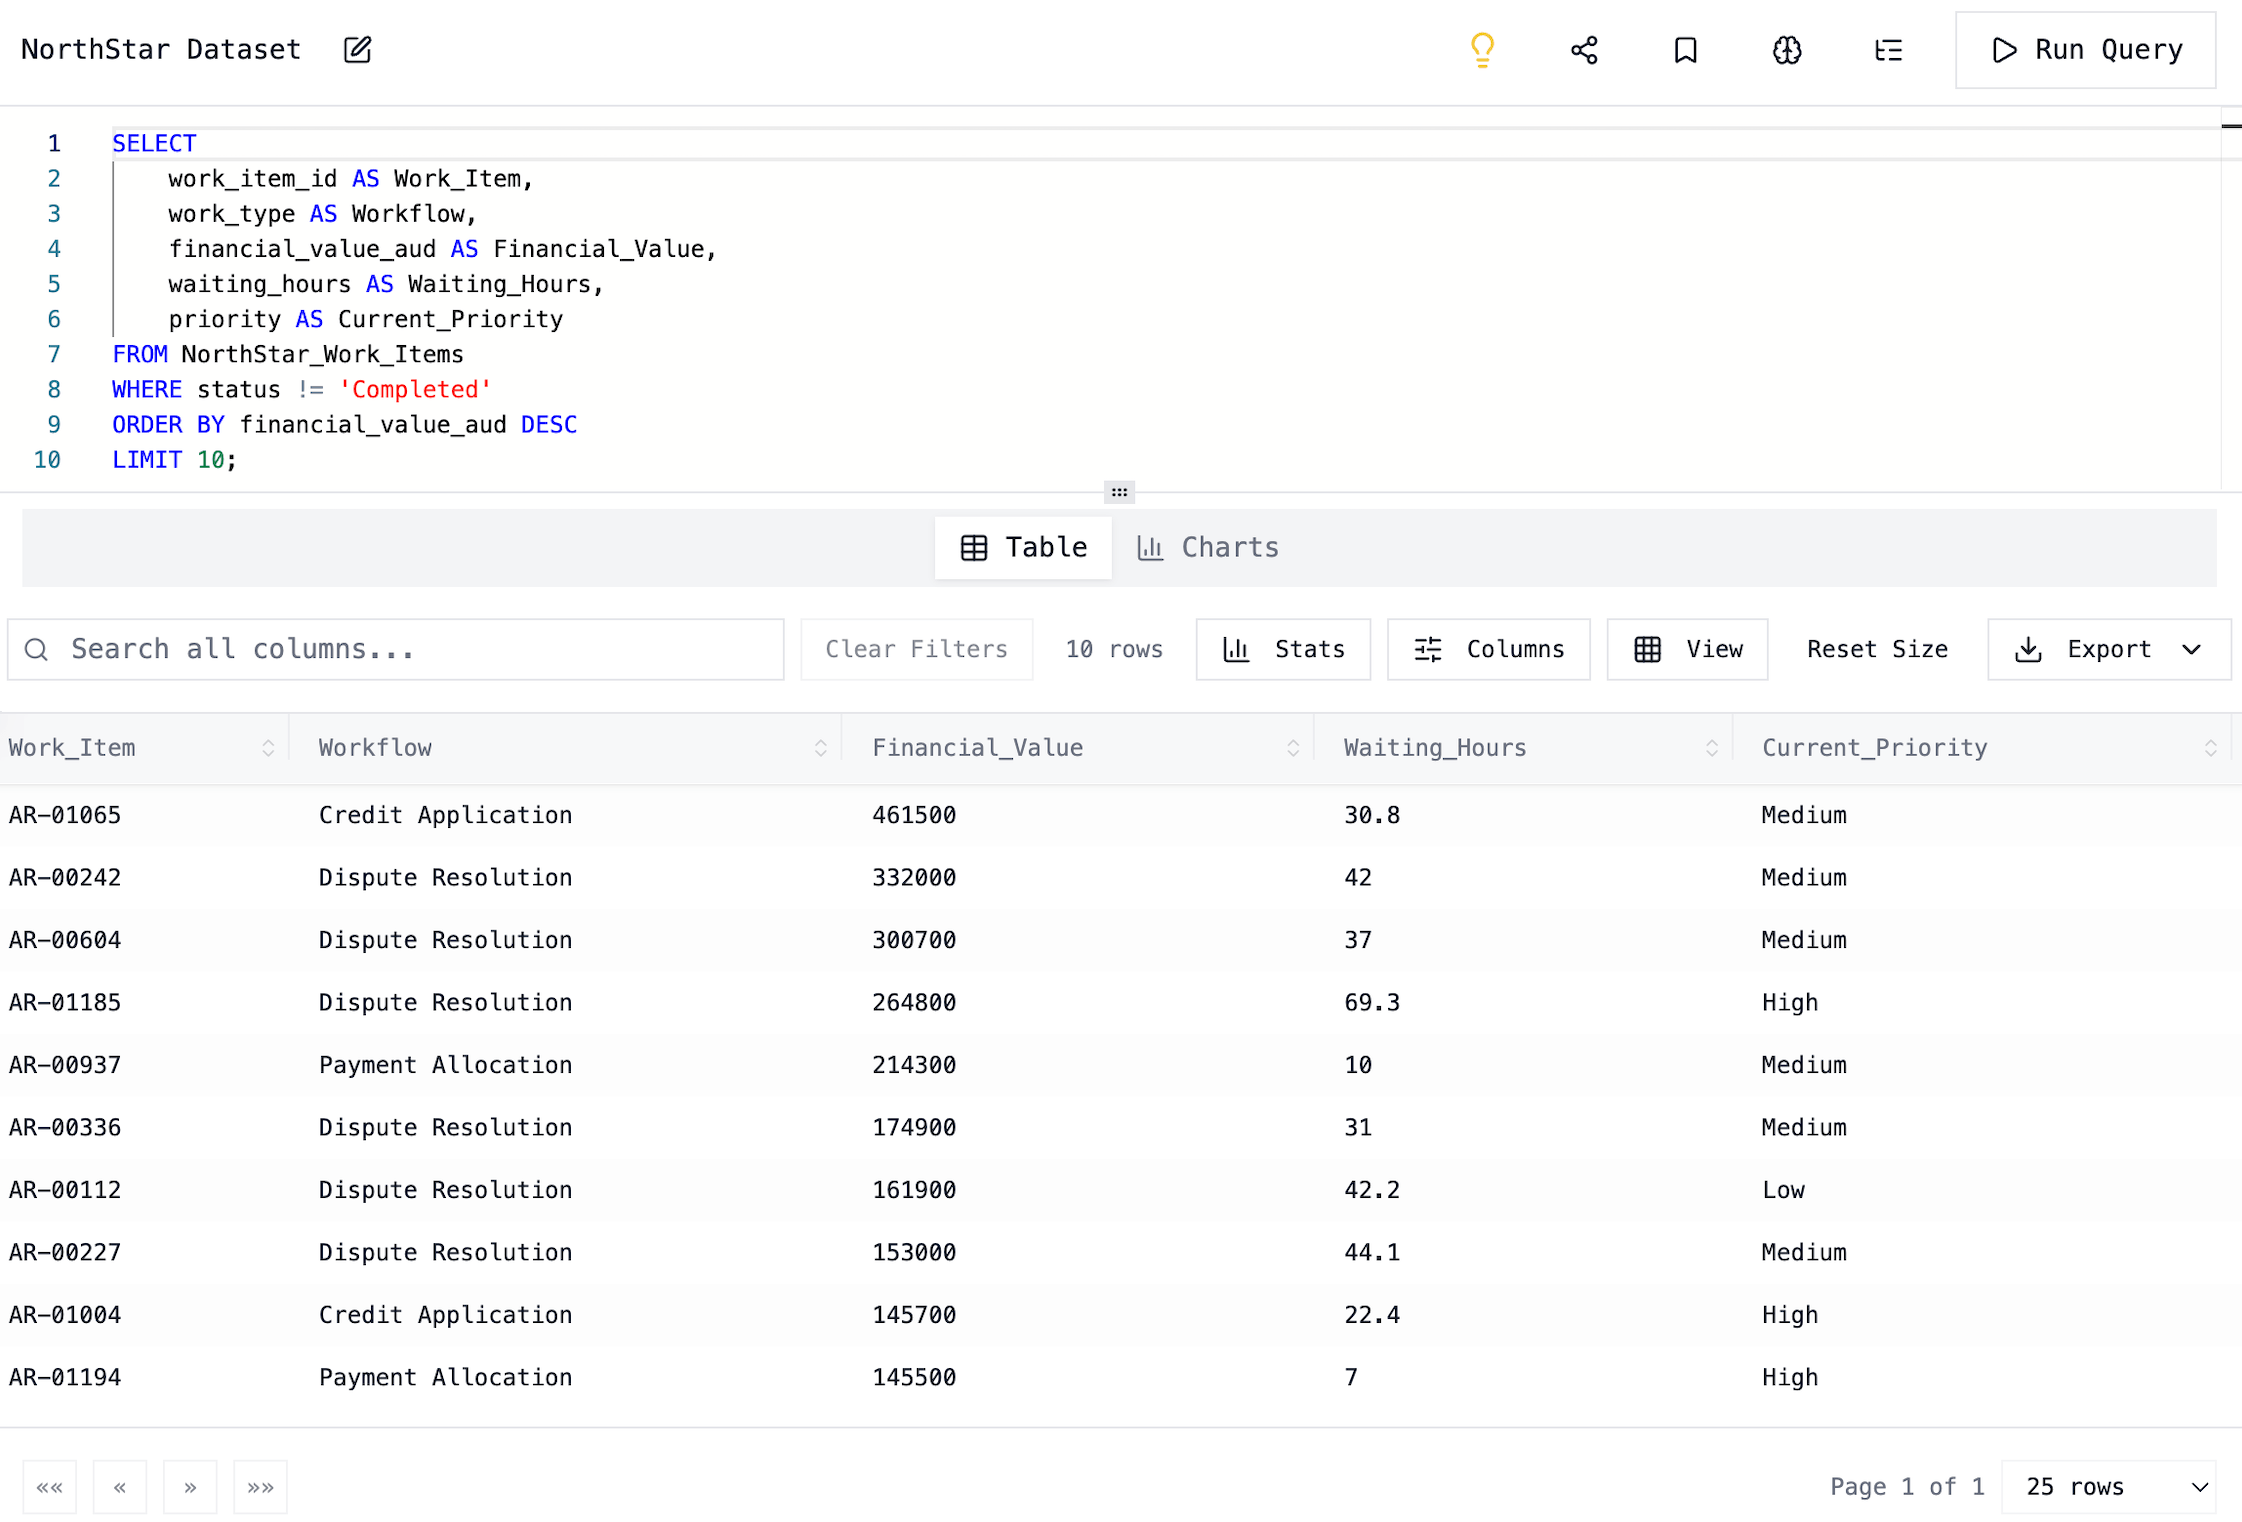Image resolution: width=2242 pixels, height=1522 pixels.
Task: Select cell AR-00227
Action: click(65, 1252)
